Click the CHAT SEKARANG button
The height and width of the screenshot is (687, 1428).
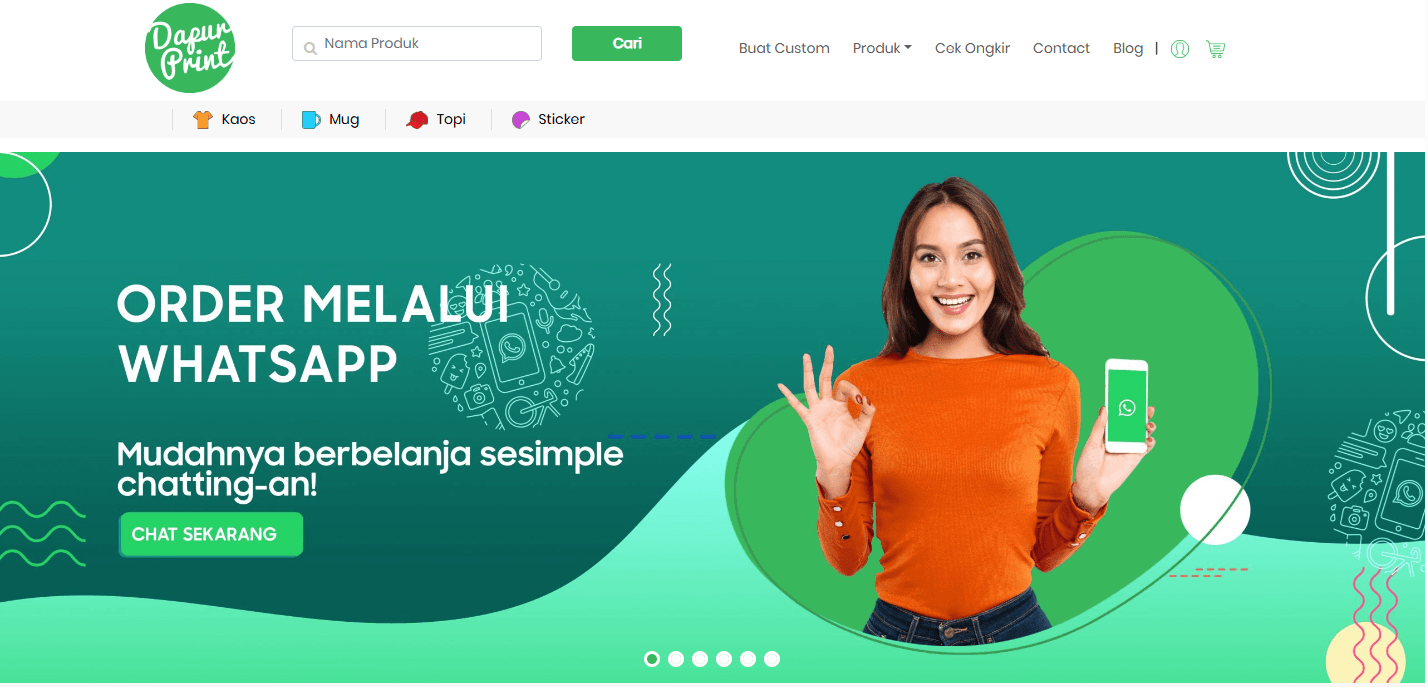(211, 534)
